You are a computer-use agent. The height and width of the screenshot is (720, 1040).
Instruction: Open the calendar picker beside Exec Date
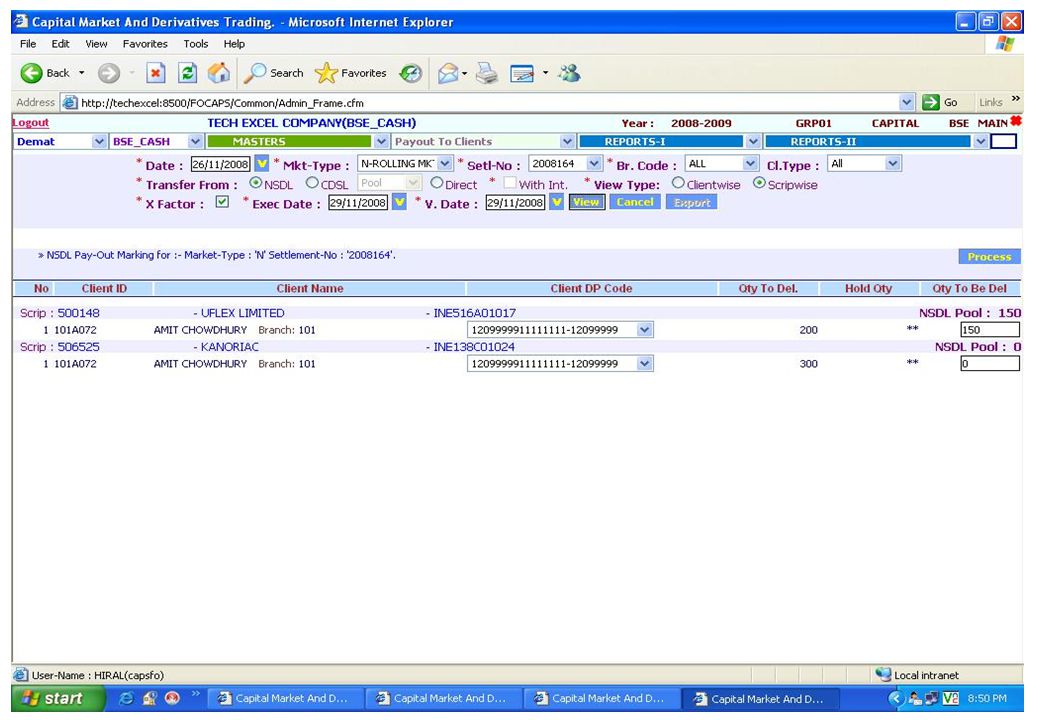point(399,202)
